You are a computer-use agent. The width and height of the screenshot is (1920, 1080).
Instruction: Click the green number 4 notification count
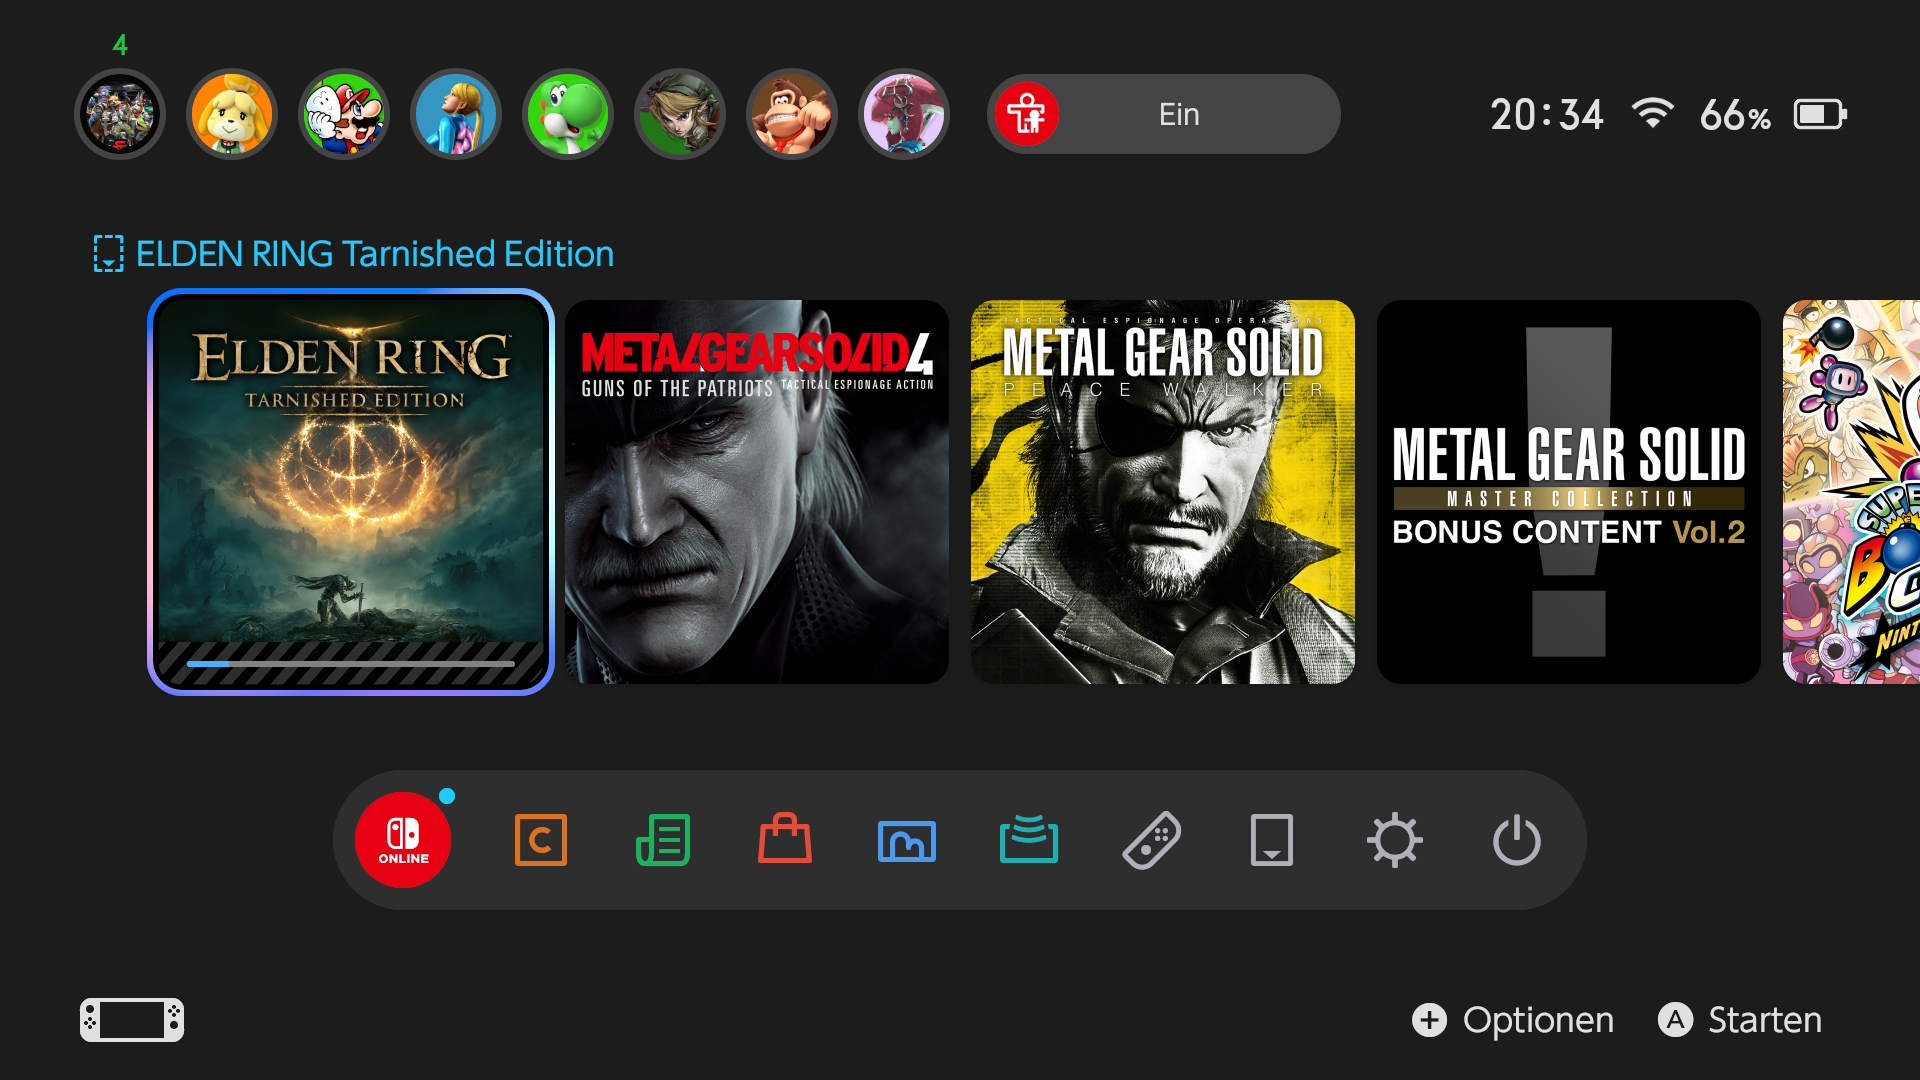click(120, 45)
